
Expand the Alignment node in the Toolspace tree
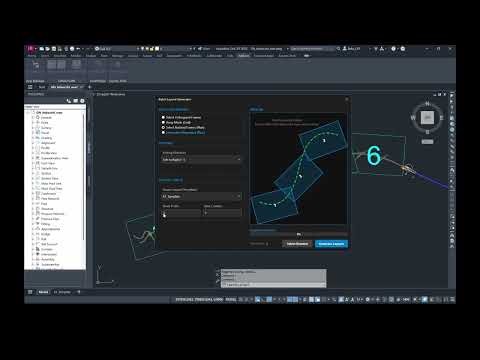[33, 143]
